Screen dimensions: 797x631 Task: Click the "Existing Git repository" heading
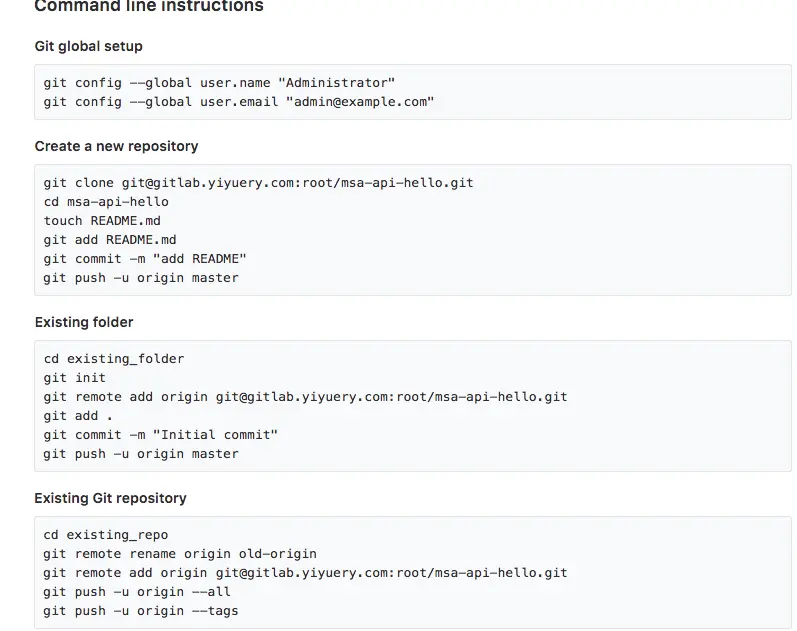point(110,498)
